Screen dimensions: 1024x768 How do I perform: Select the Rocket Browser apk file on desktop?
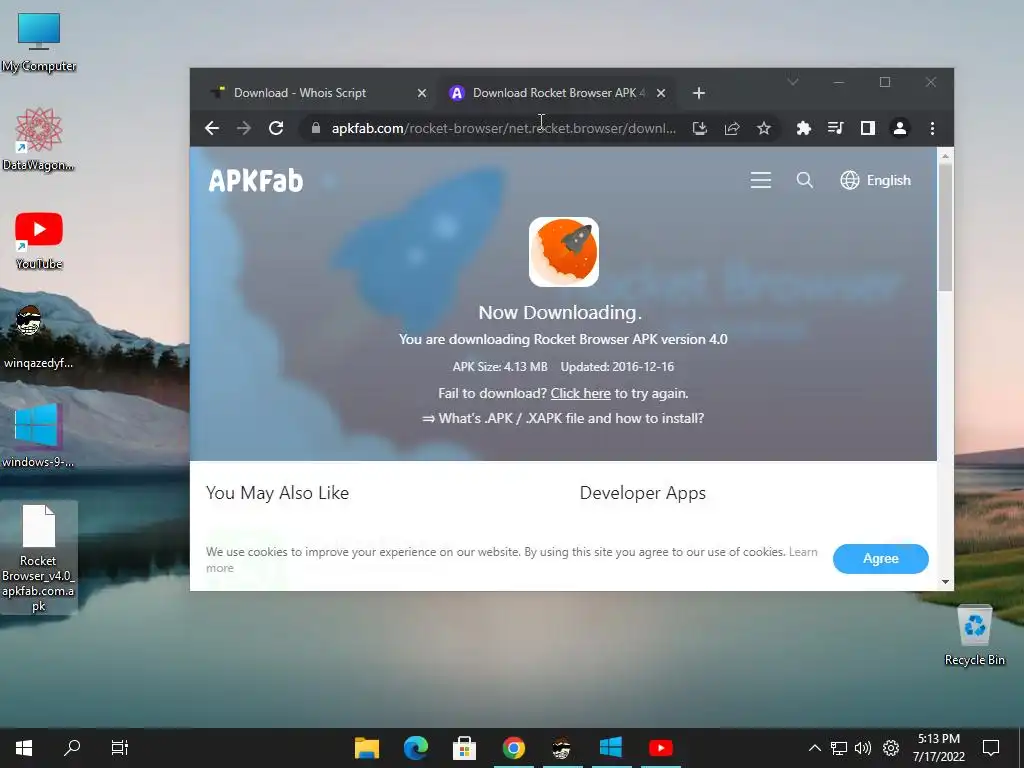tap(39, 558)
